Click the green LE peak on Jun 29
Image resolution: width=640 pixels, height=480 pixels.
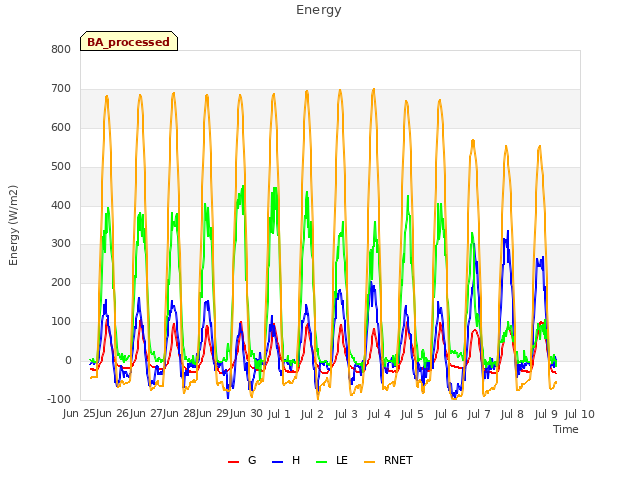point(243,187)
